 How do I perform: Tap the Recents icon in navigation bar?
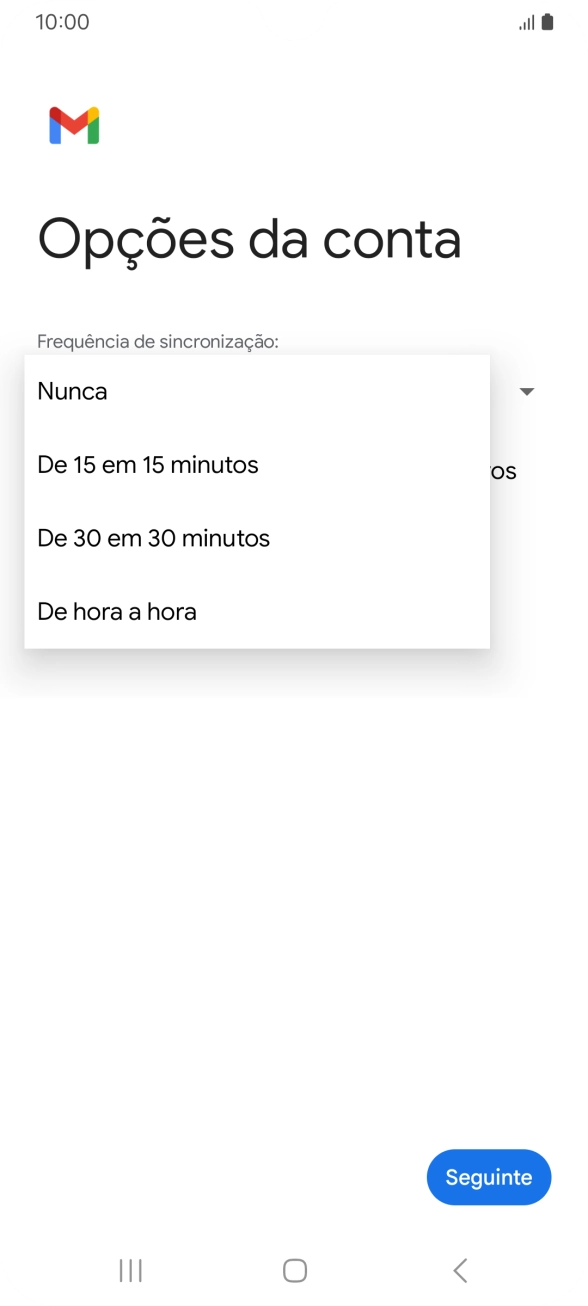[130, 1270]
